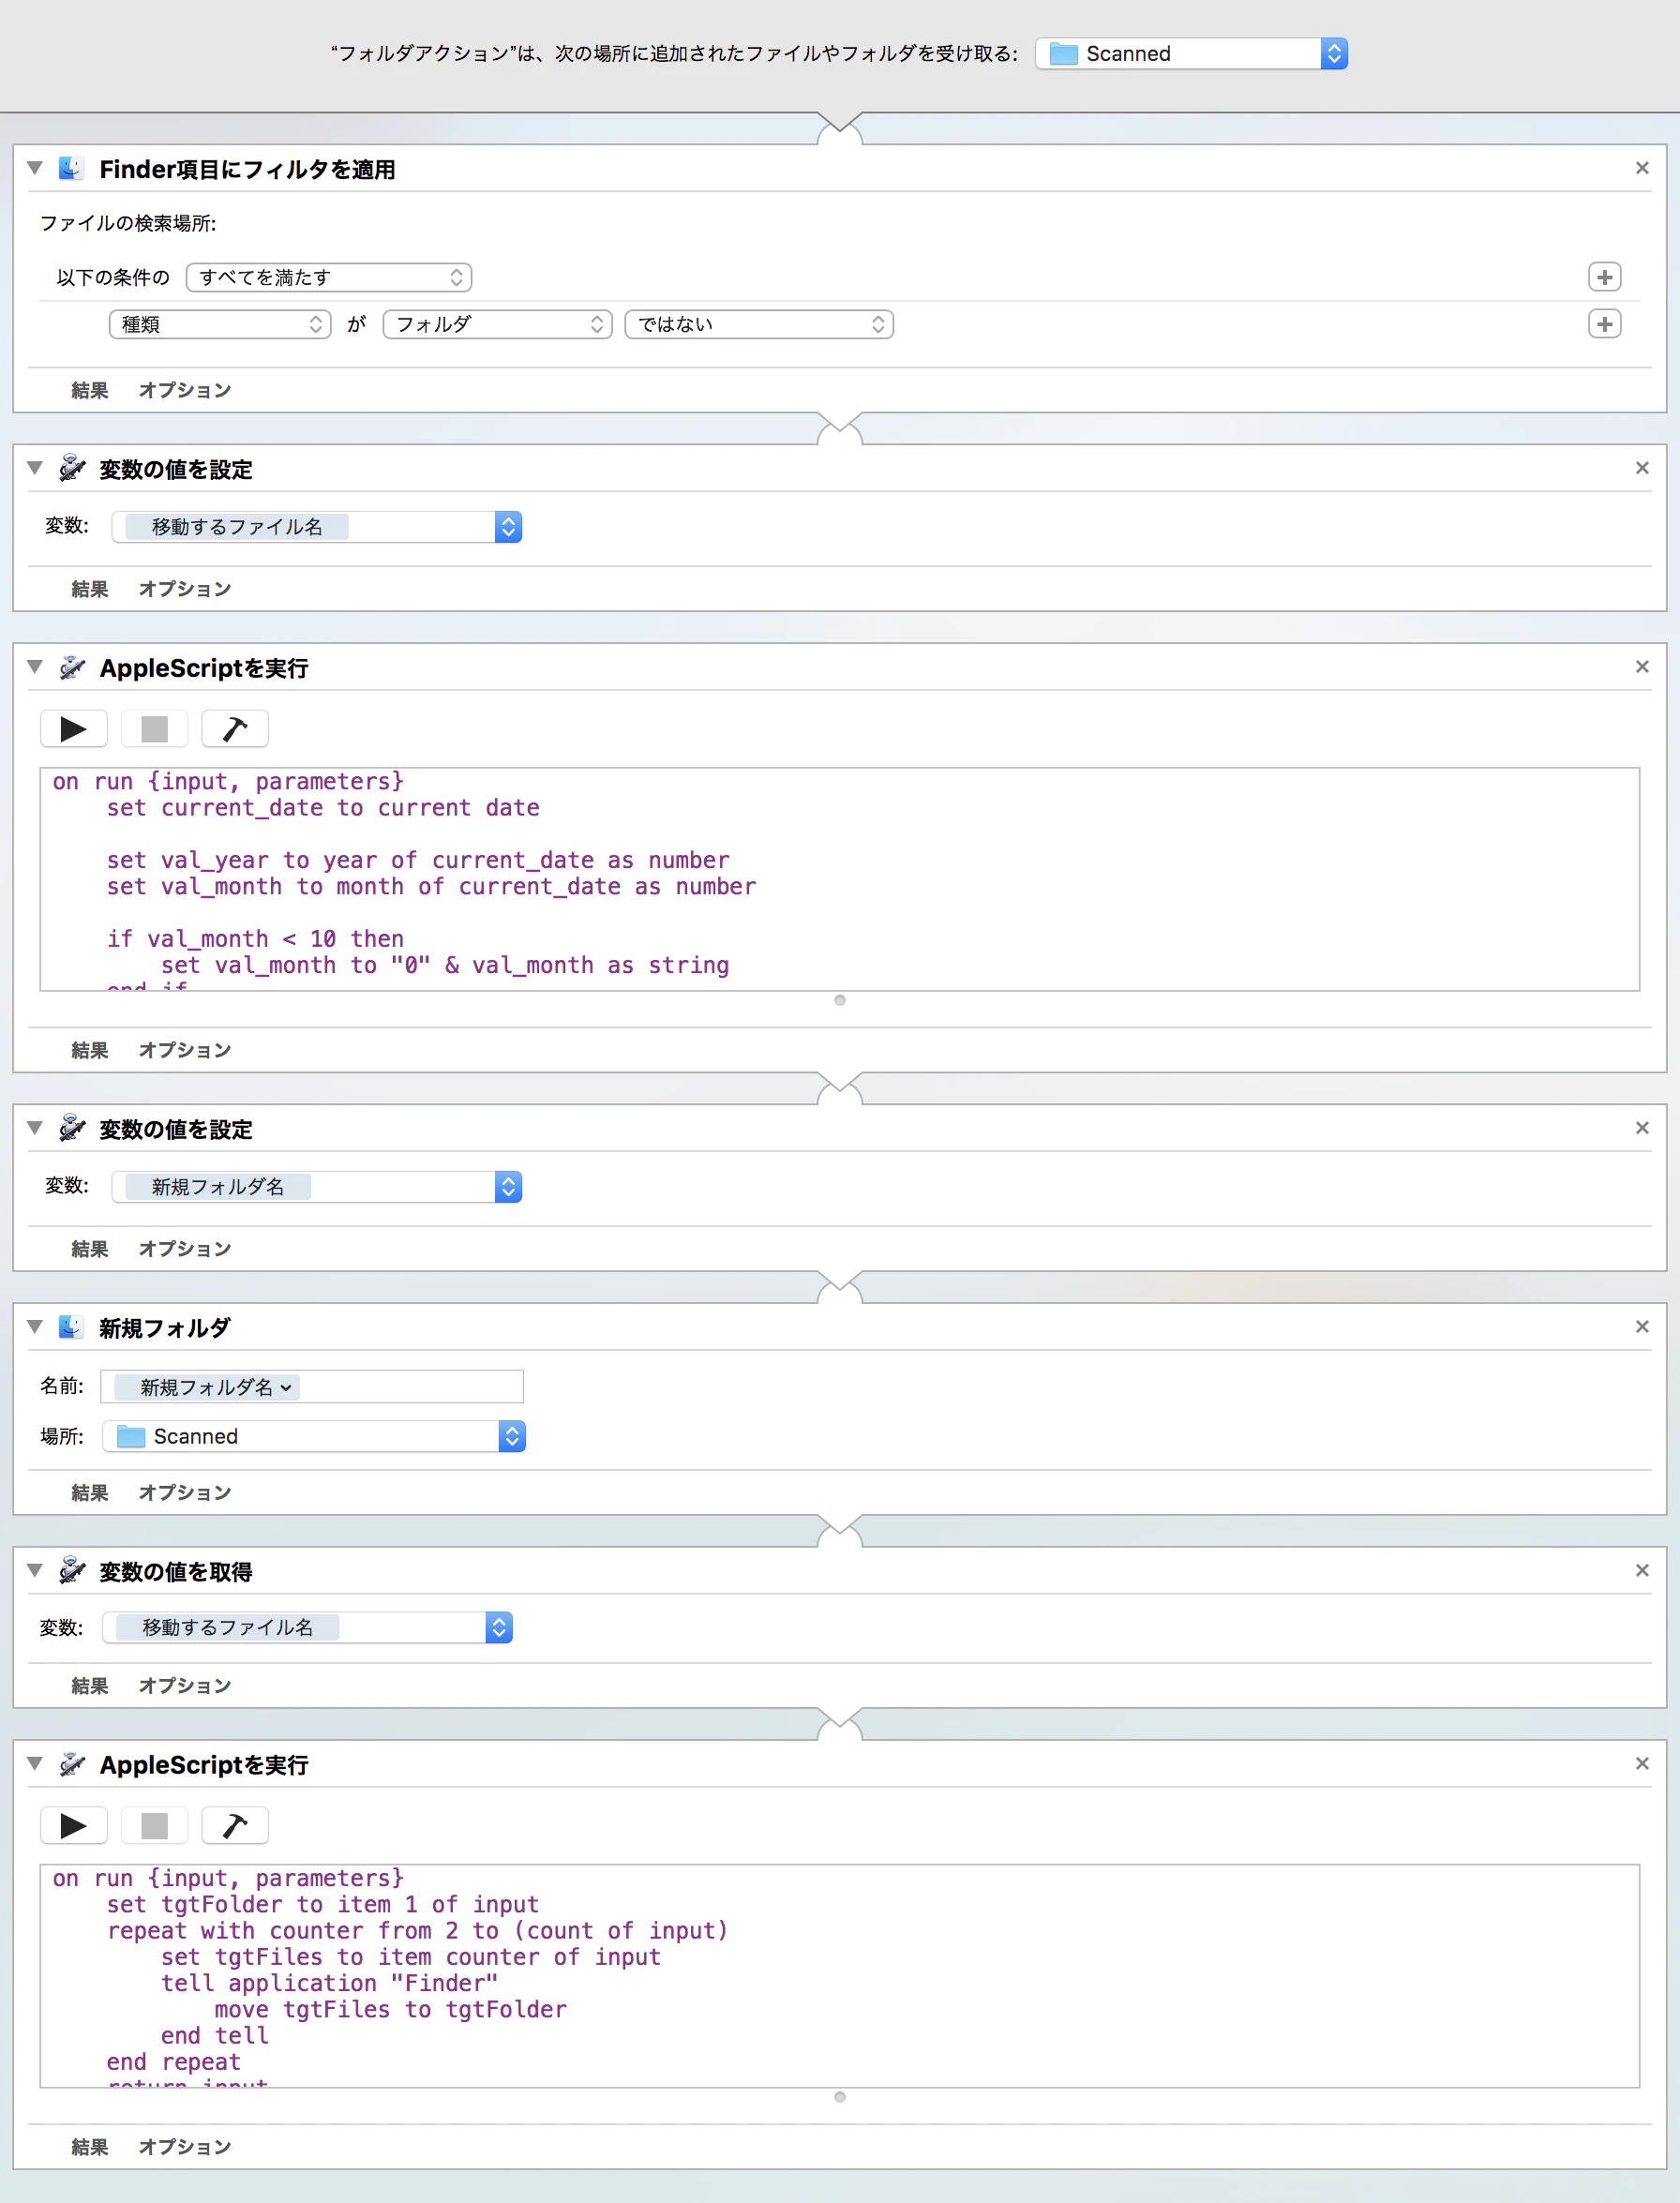Run the last AppleScript with play button
This screenshot has width=1680, height=2203.
point(74,1826)
